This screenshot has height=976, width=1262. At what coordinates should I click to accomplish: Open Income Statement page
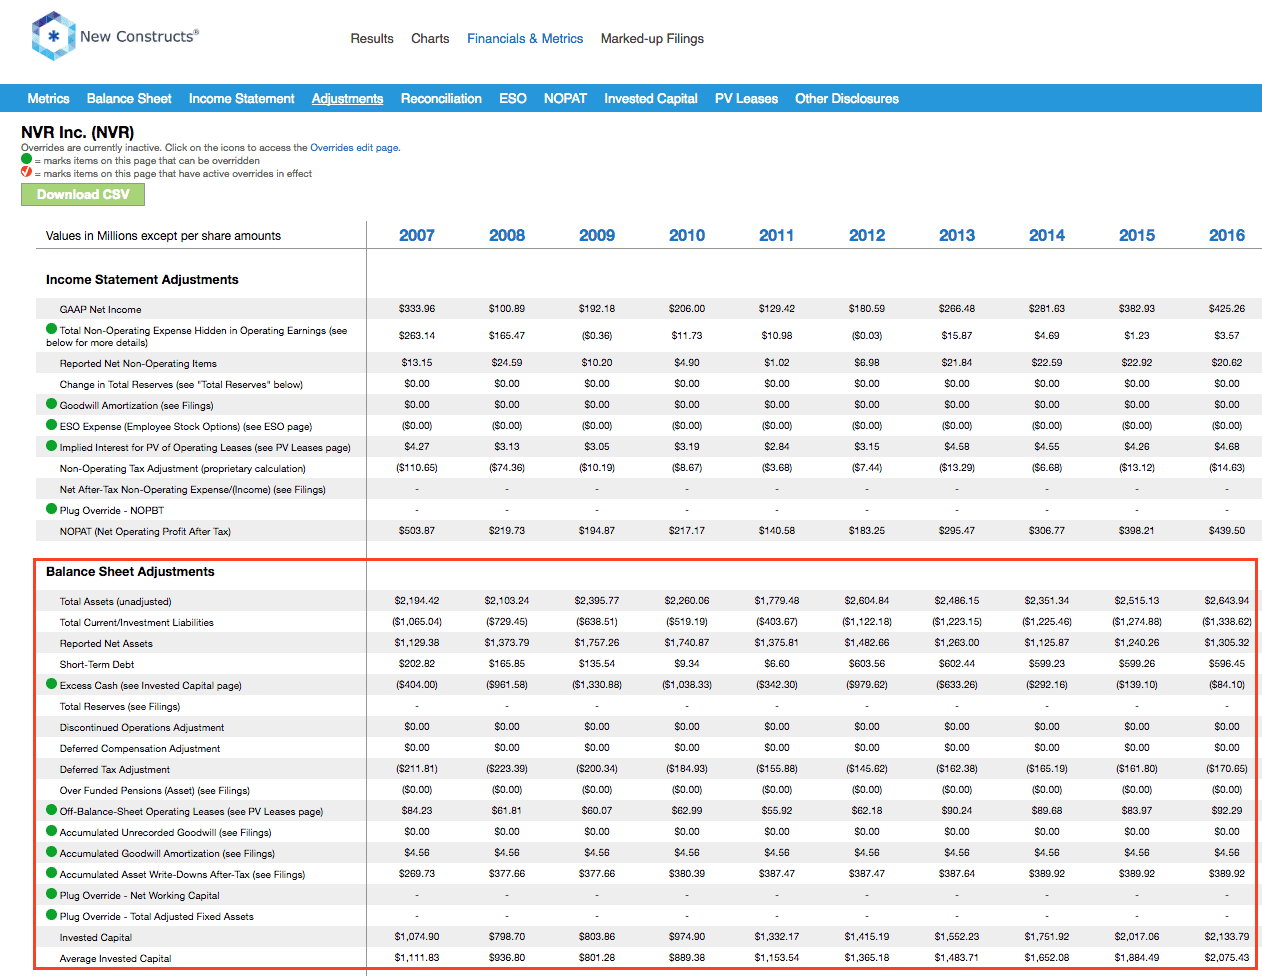click(242, 98)
